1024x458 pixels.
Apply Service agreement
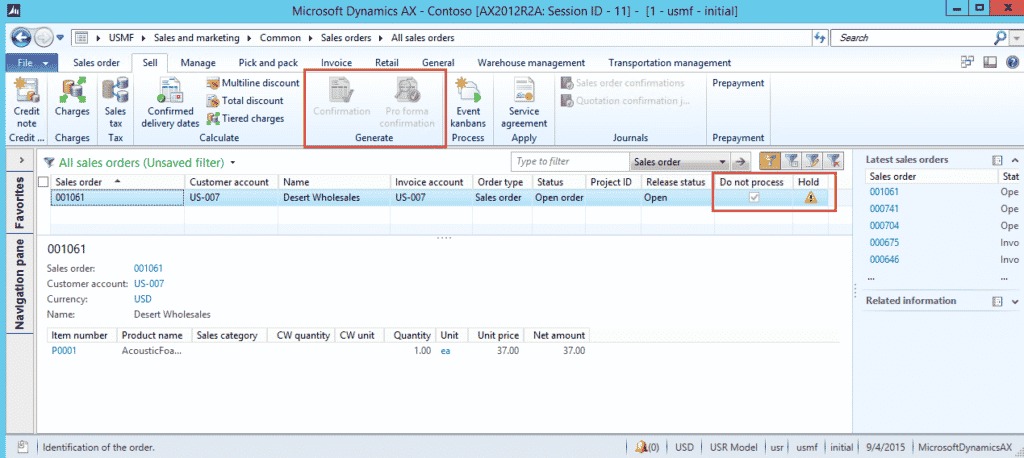coord(524,103)
